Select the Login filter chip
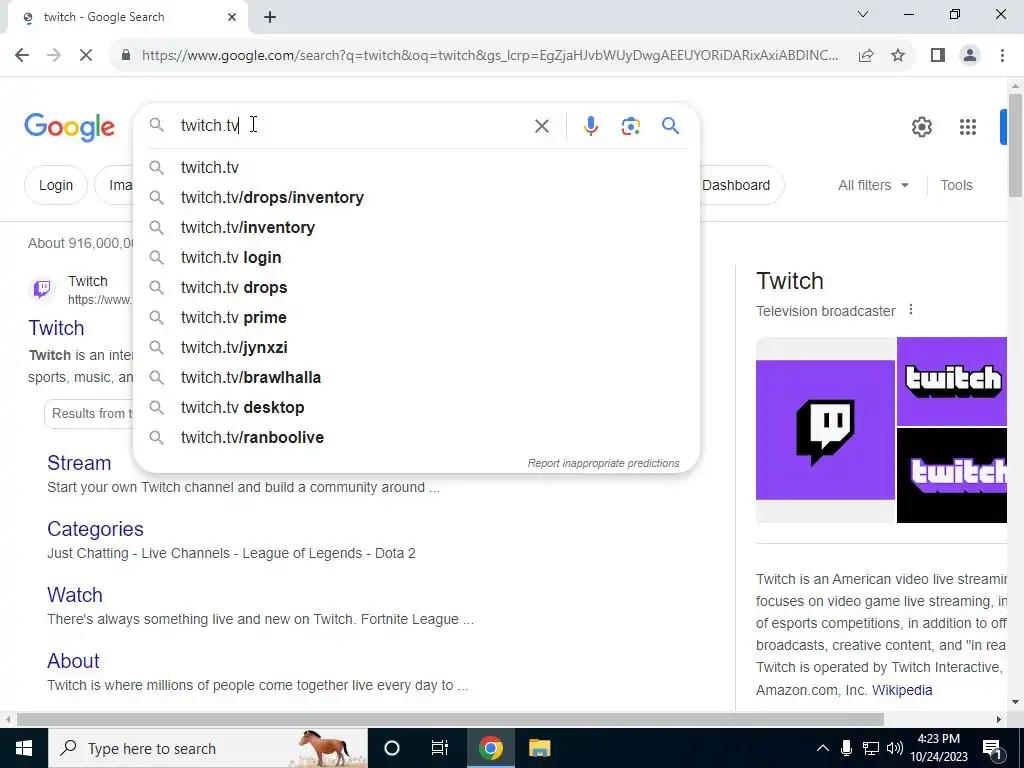The width and height of the screenshot is (1024, 768). coord(56,185)
